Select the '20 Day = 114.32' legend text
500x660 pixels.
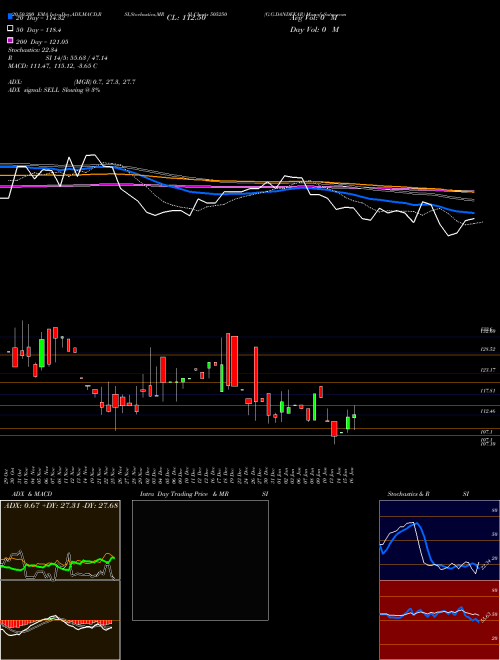(39, 18)
